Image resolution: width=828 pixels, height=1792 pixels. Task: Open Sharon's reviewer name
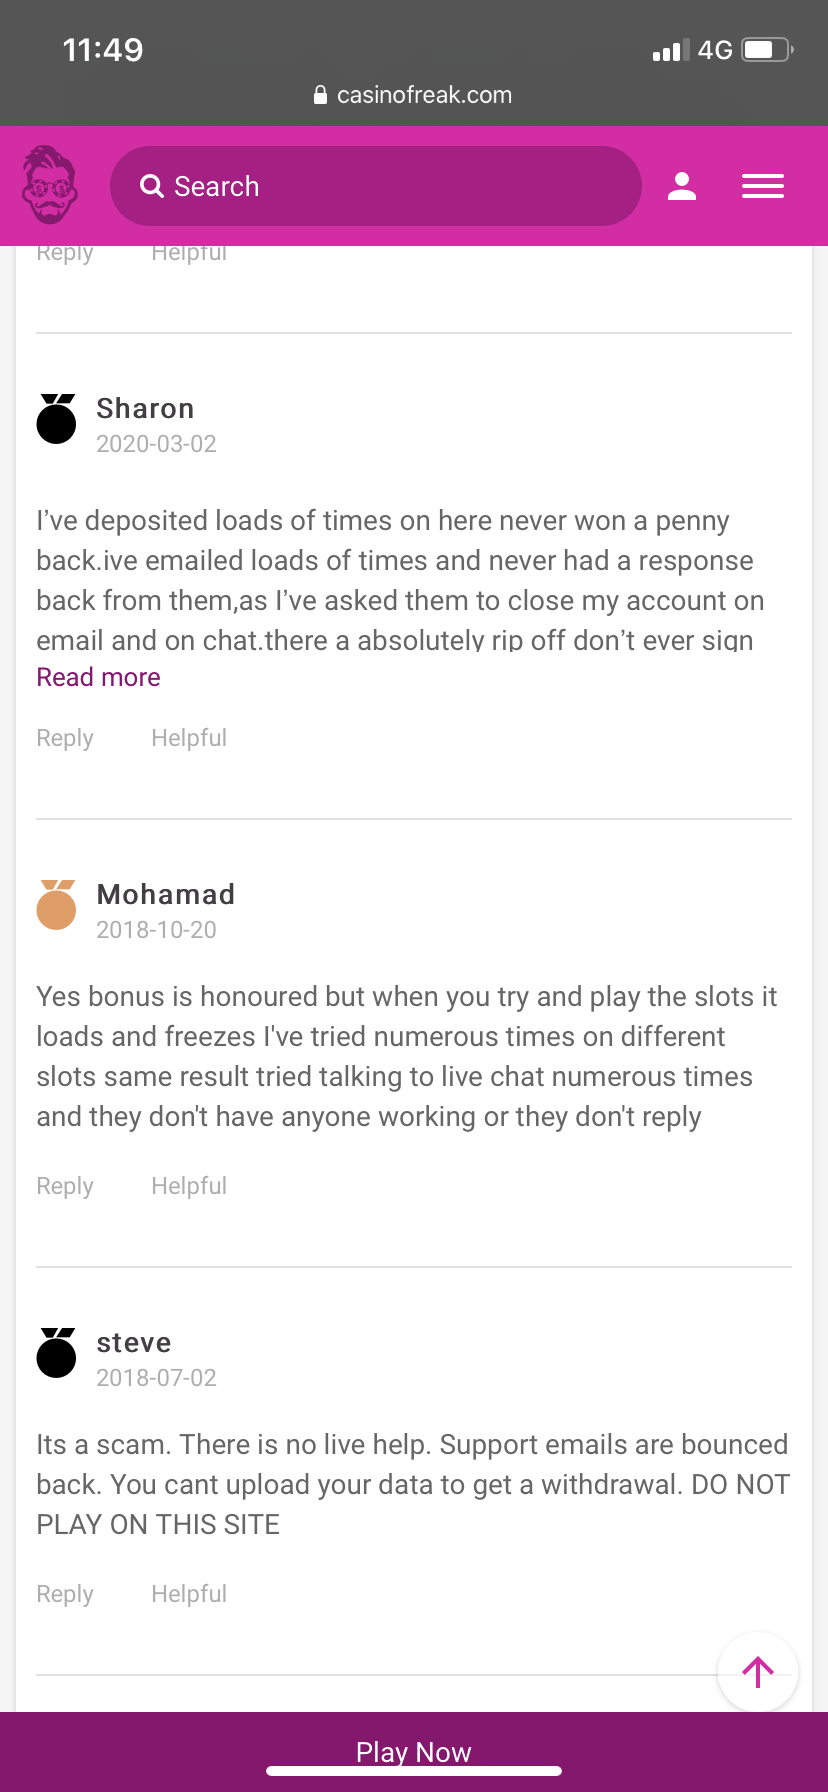[145, 409]
